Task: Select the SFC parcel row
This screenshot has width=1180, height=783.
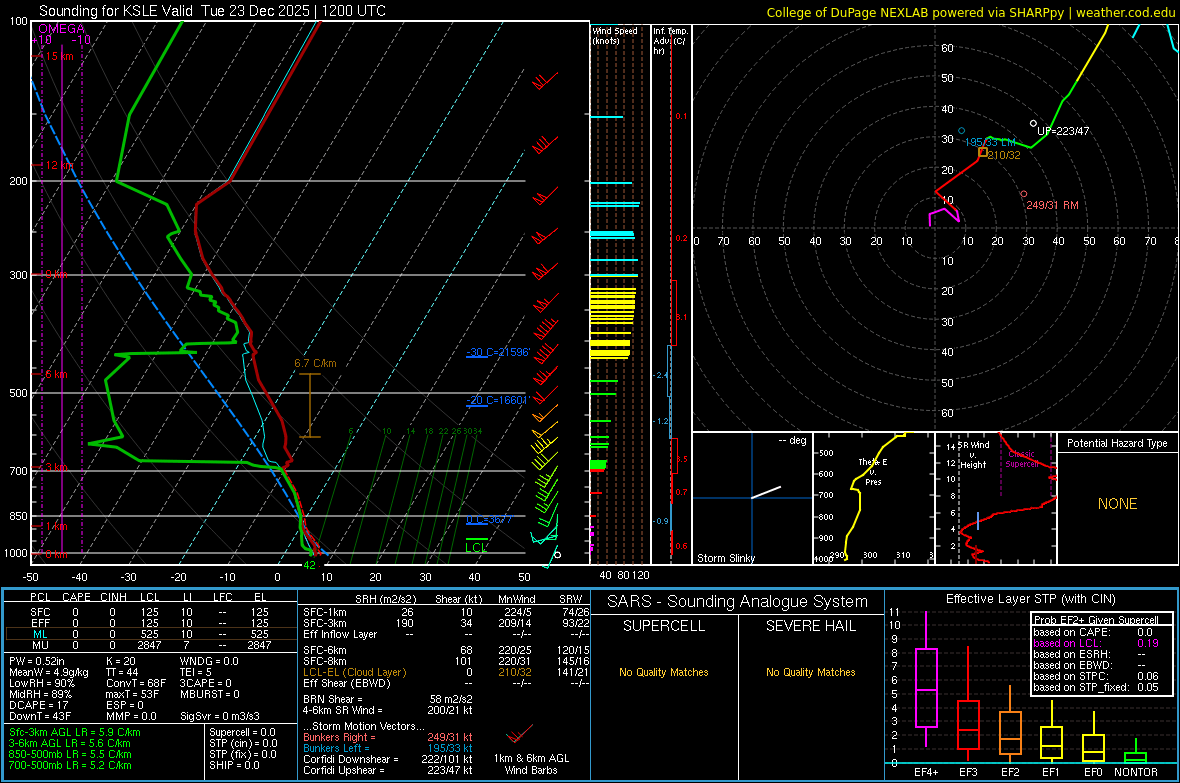Action: 150,612
